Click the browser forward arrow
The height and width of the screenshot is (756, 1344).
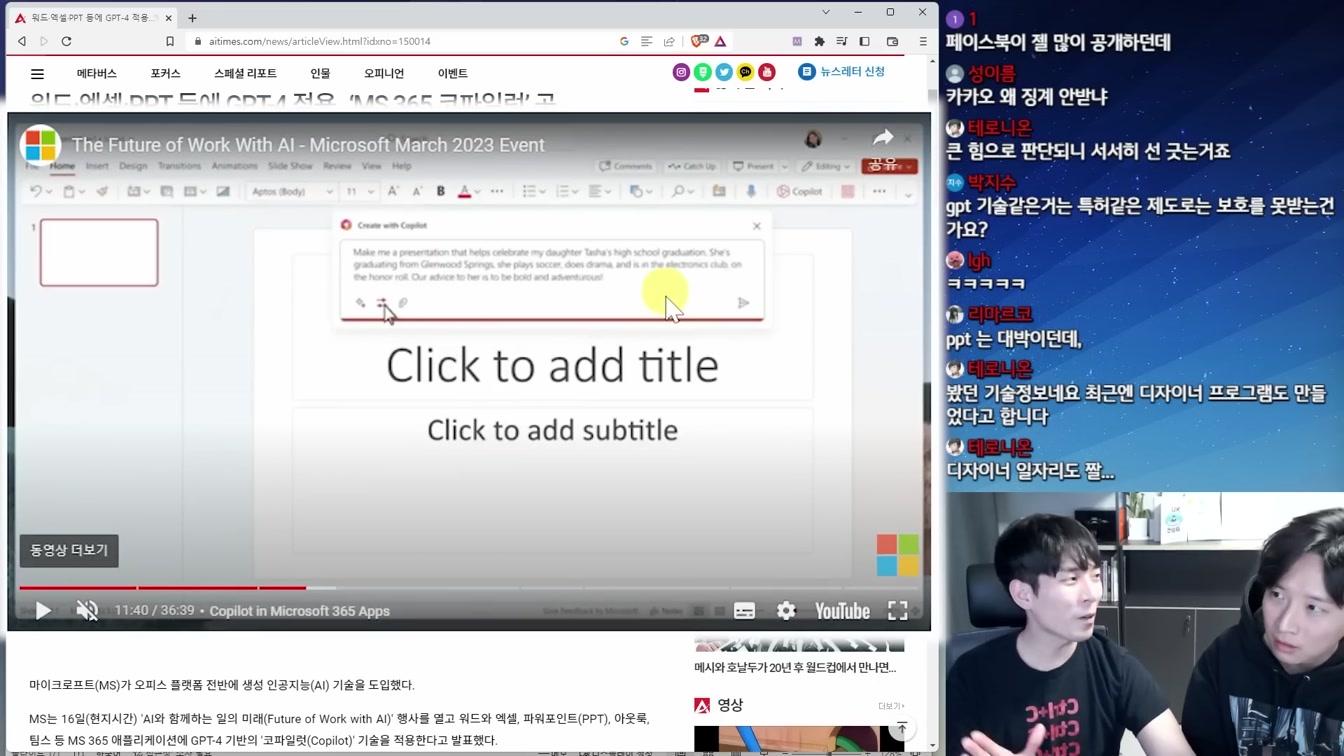tap(44, 41)
